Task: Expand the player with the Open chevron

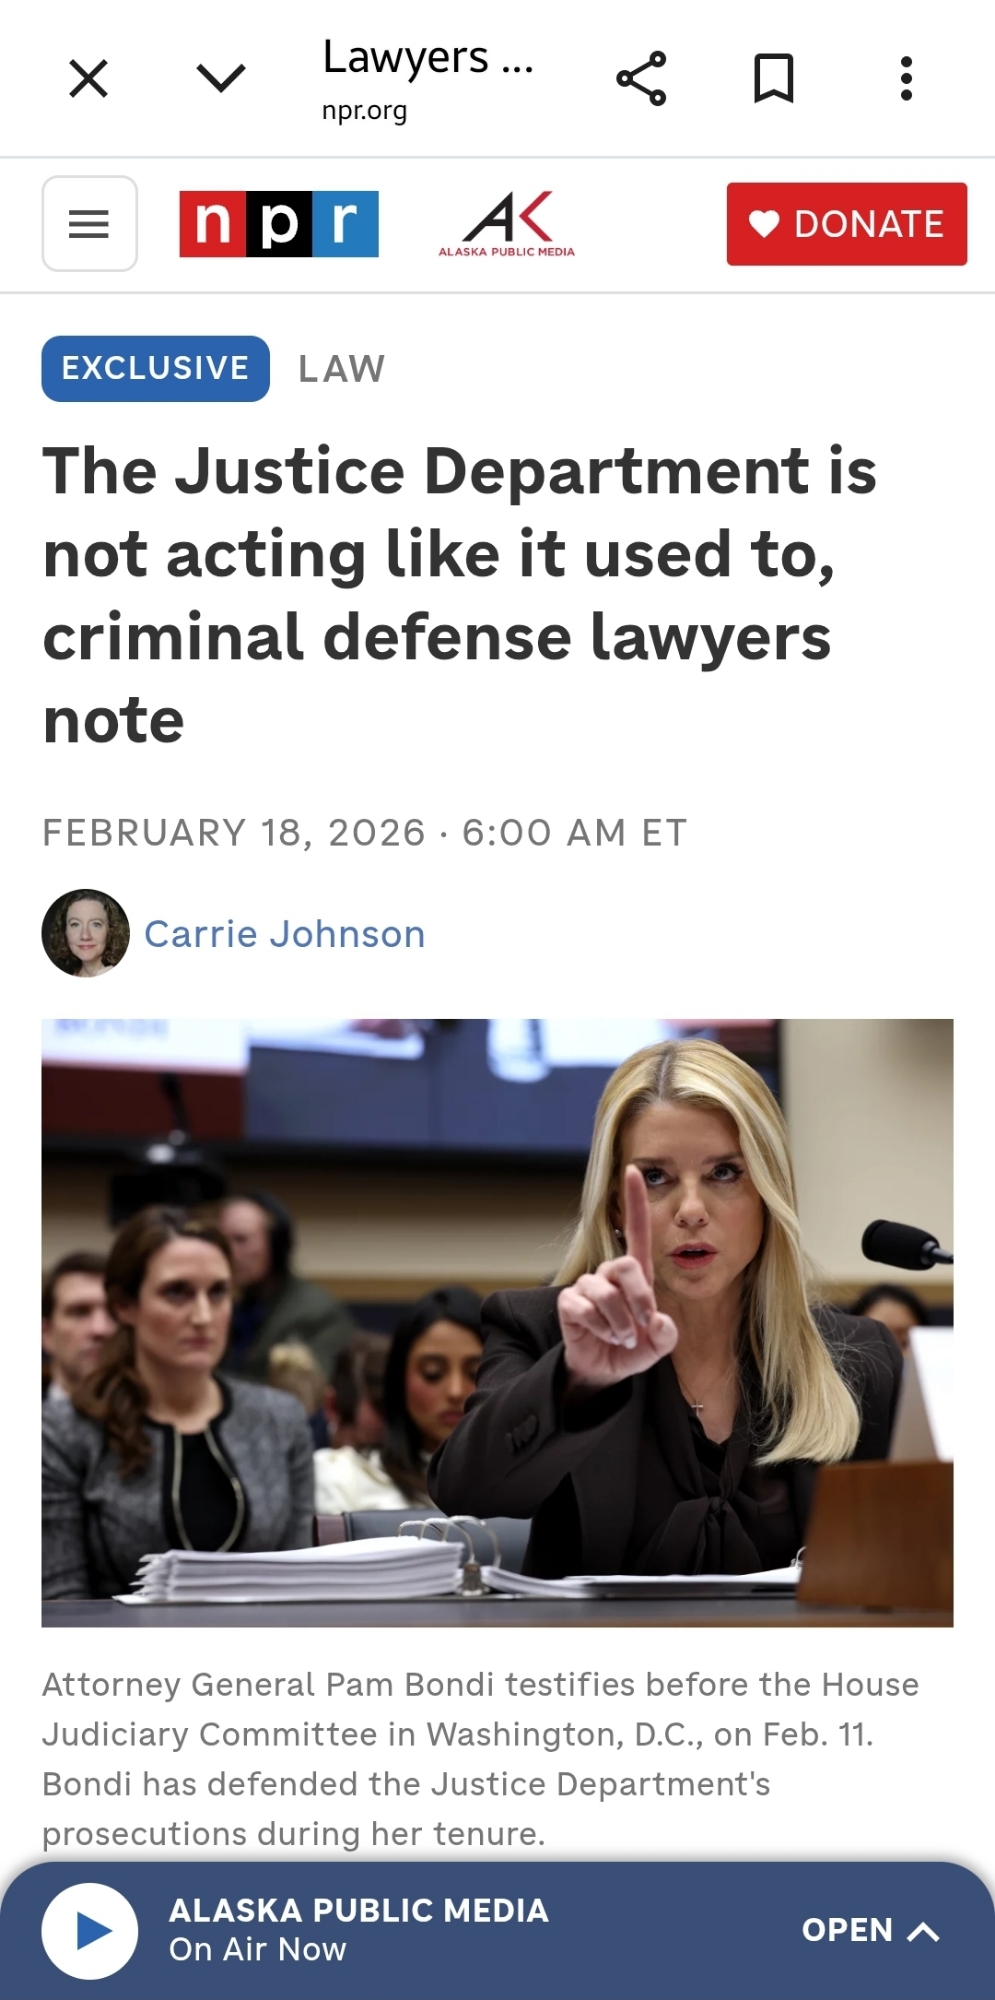Action: [870, 1930]
